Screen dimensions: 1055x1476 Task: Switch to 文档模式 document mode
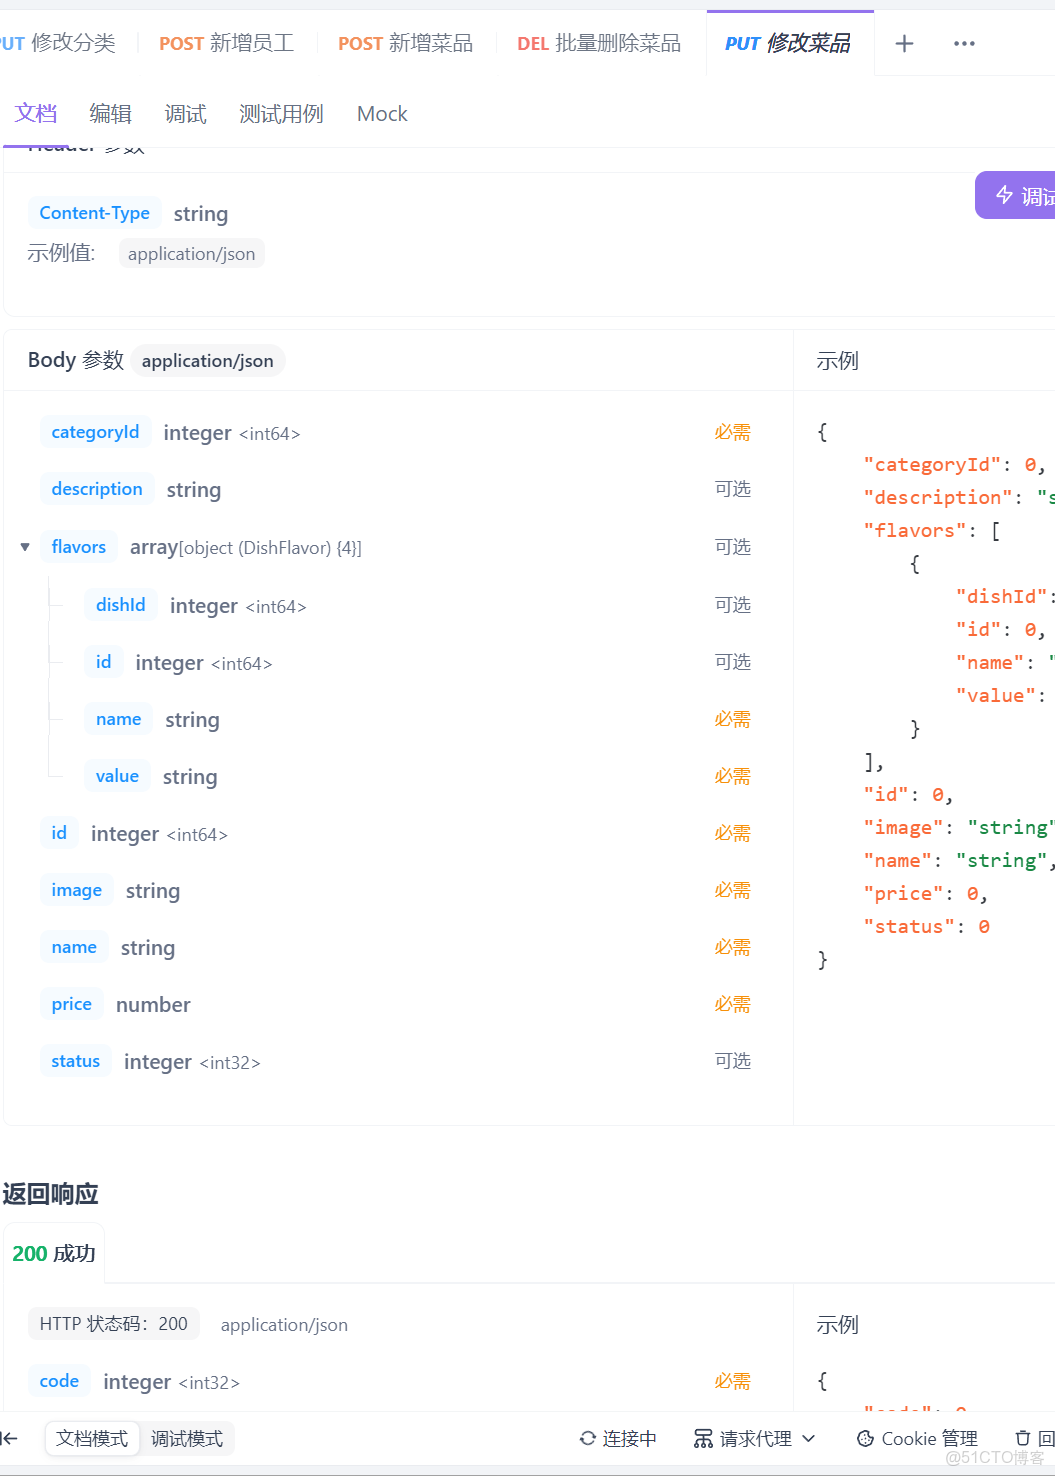pyautogui.click(x=92, y=1438)
